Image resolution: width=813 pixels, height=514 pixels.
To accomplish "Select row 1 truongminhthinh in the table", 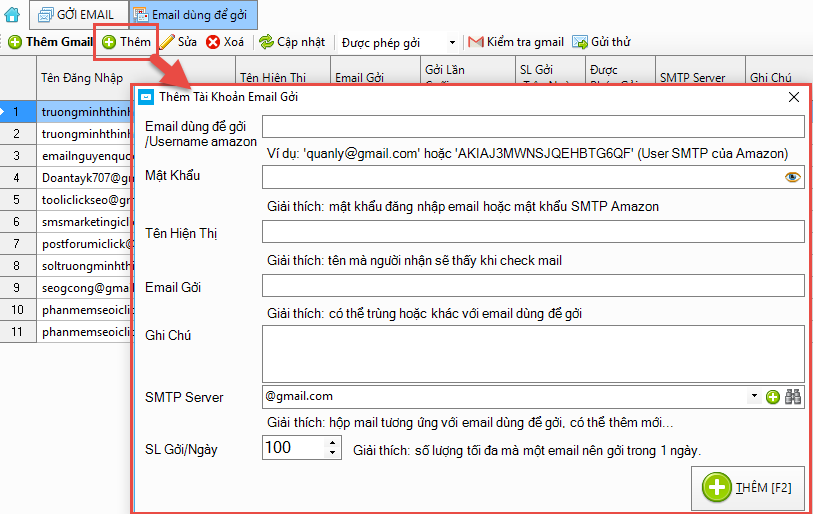I will (86, 112).
